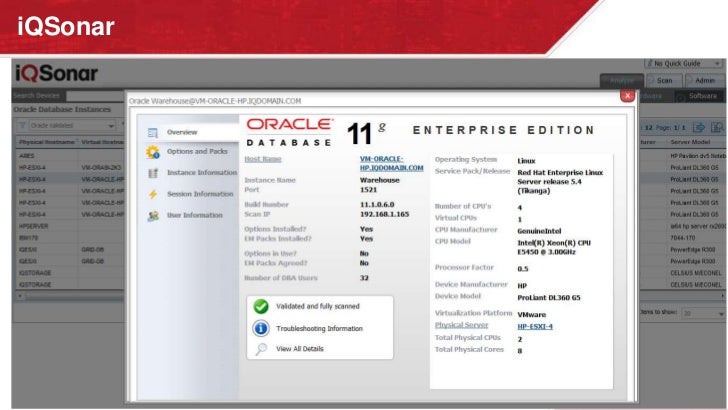Click the View All Details magnifier icon
This screenshot has height=410, width=728.
point(261,349)
